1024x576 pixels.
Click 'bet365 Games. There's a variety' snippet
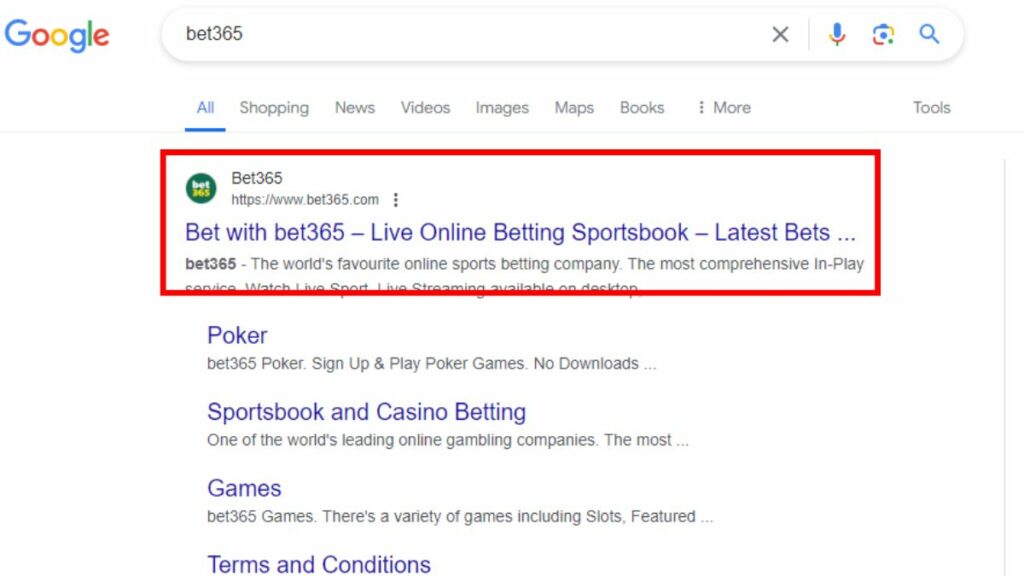(460, 517)
